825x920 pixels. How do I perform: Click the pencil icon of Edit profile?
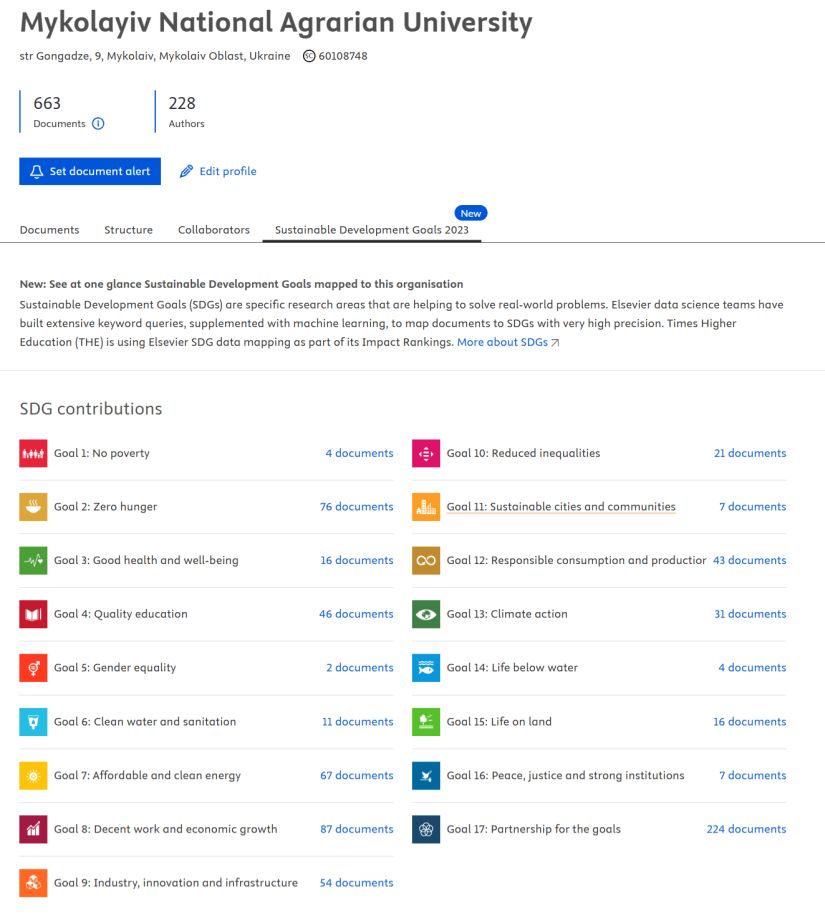tap(186, 171)
